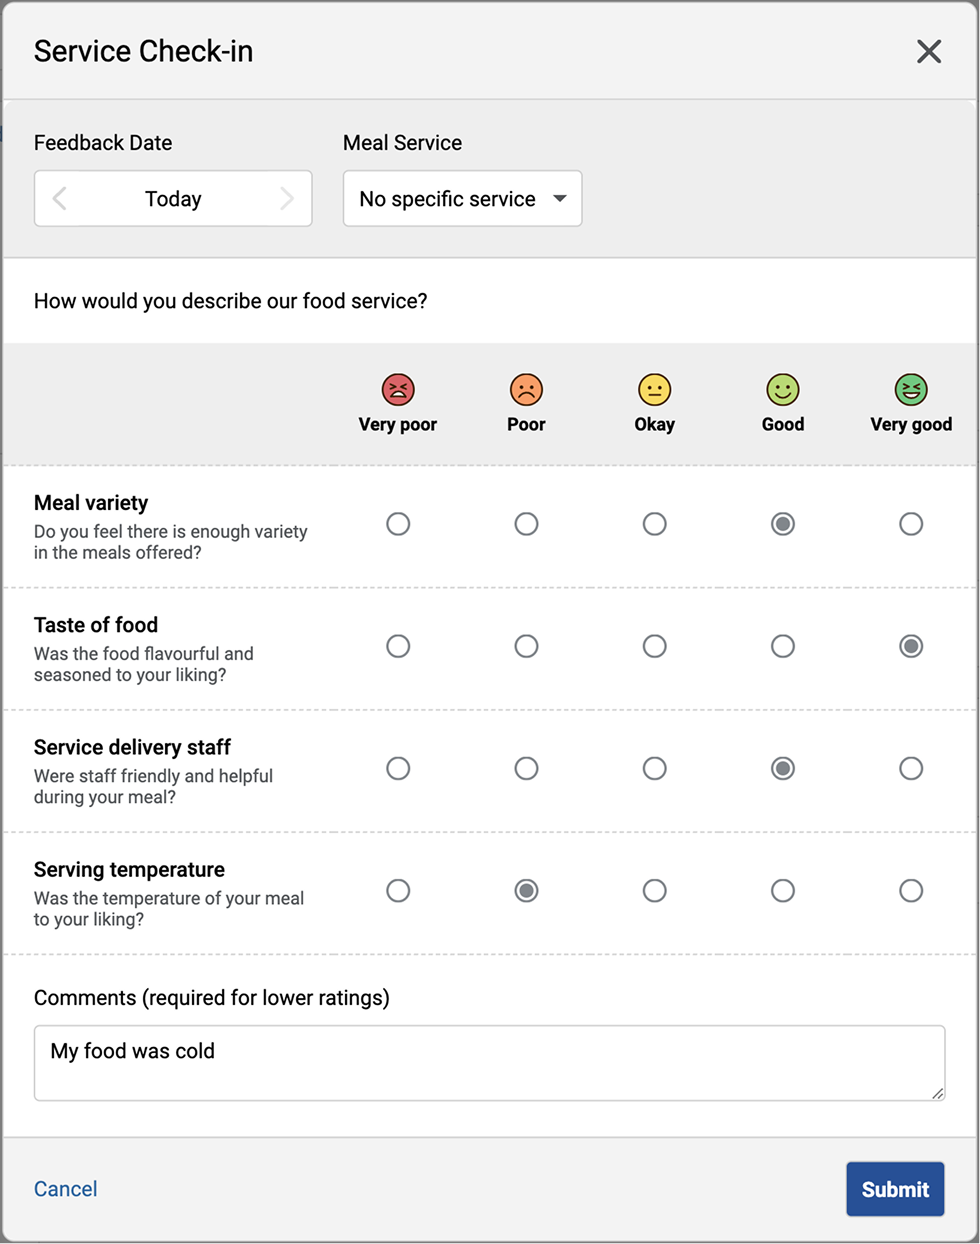
Task: Click the Good smiling face icon
Action: (783, 389)
